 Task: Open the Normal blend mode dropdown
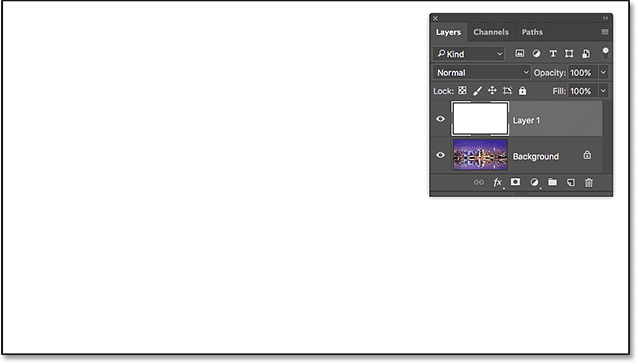[482, 72]
